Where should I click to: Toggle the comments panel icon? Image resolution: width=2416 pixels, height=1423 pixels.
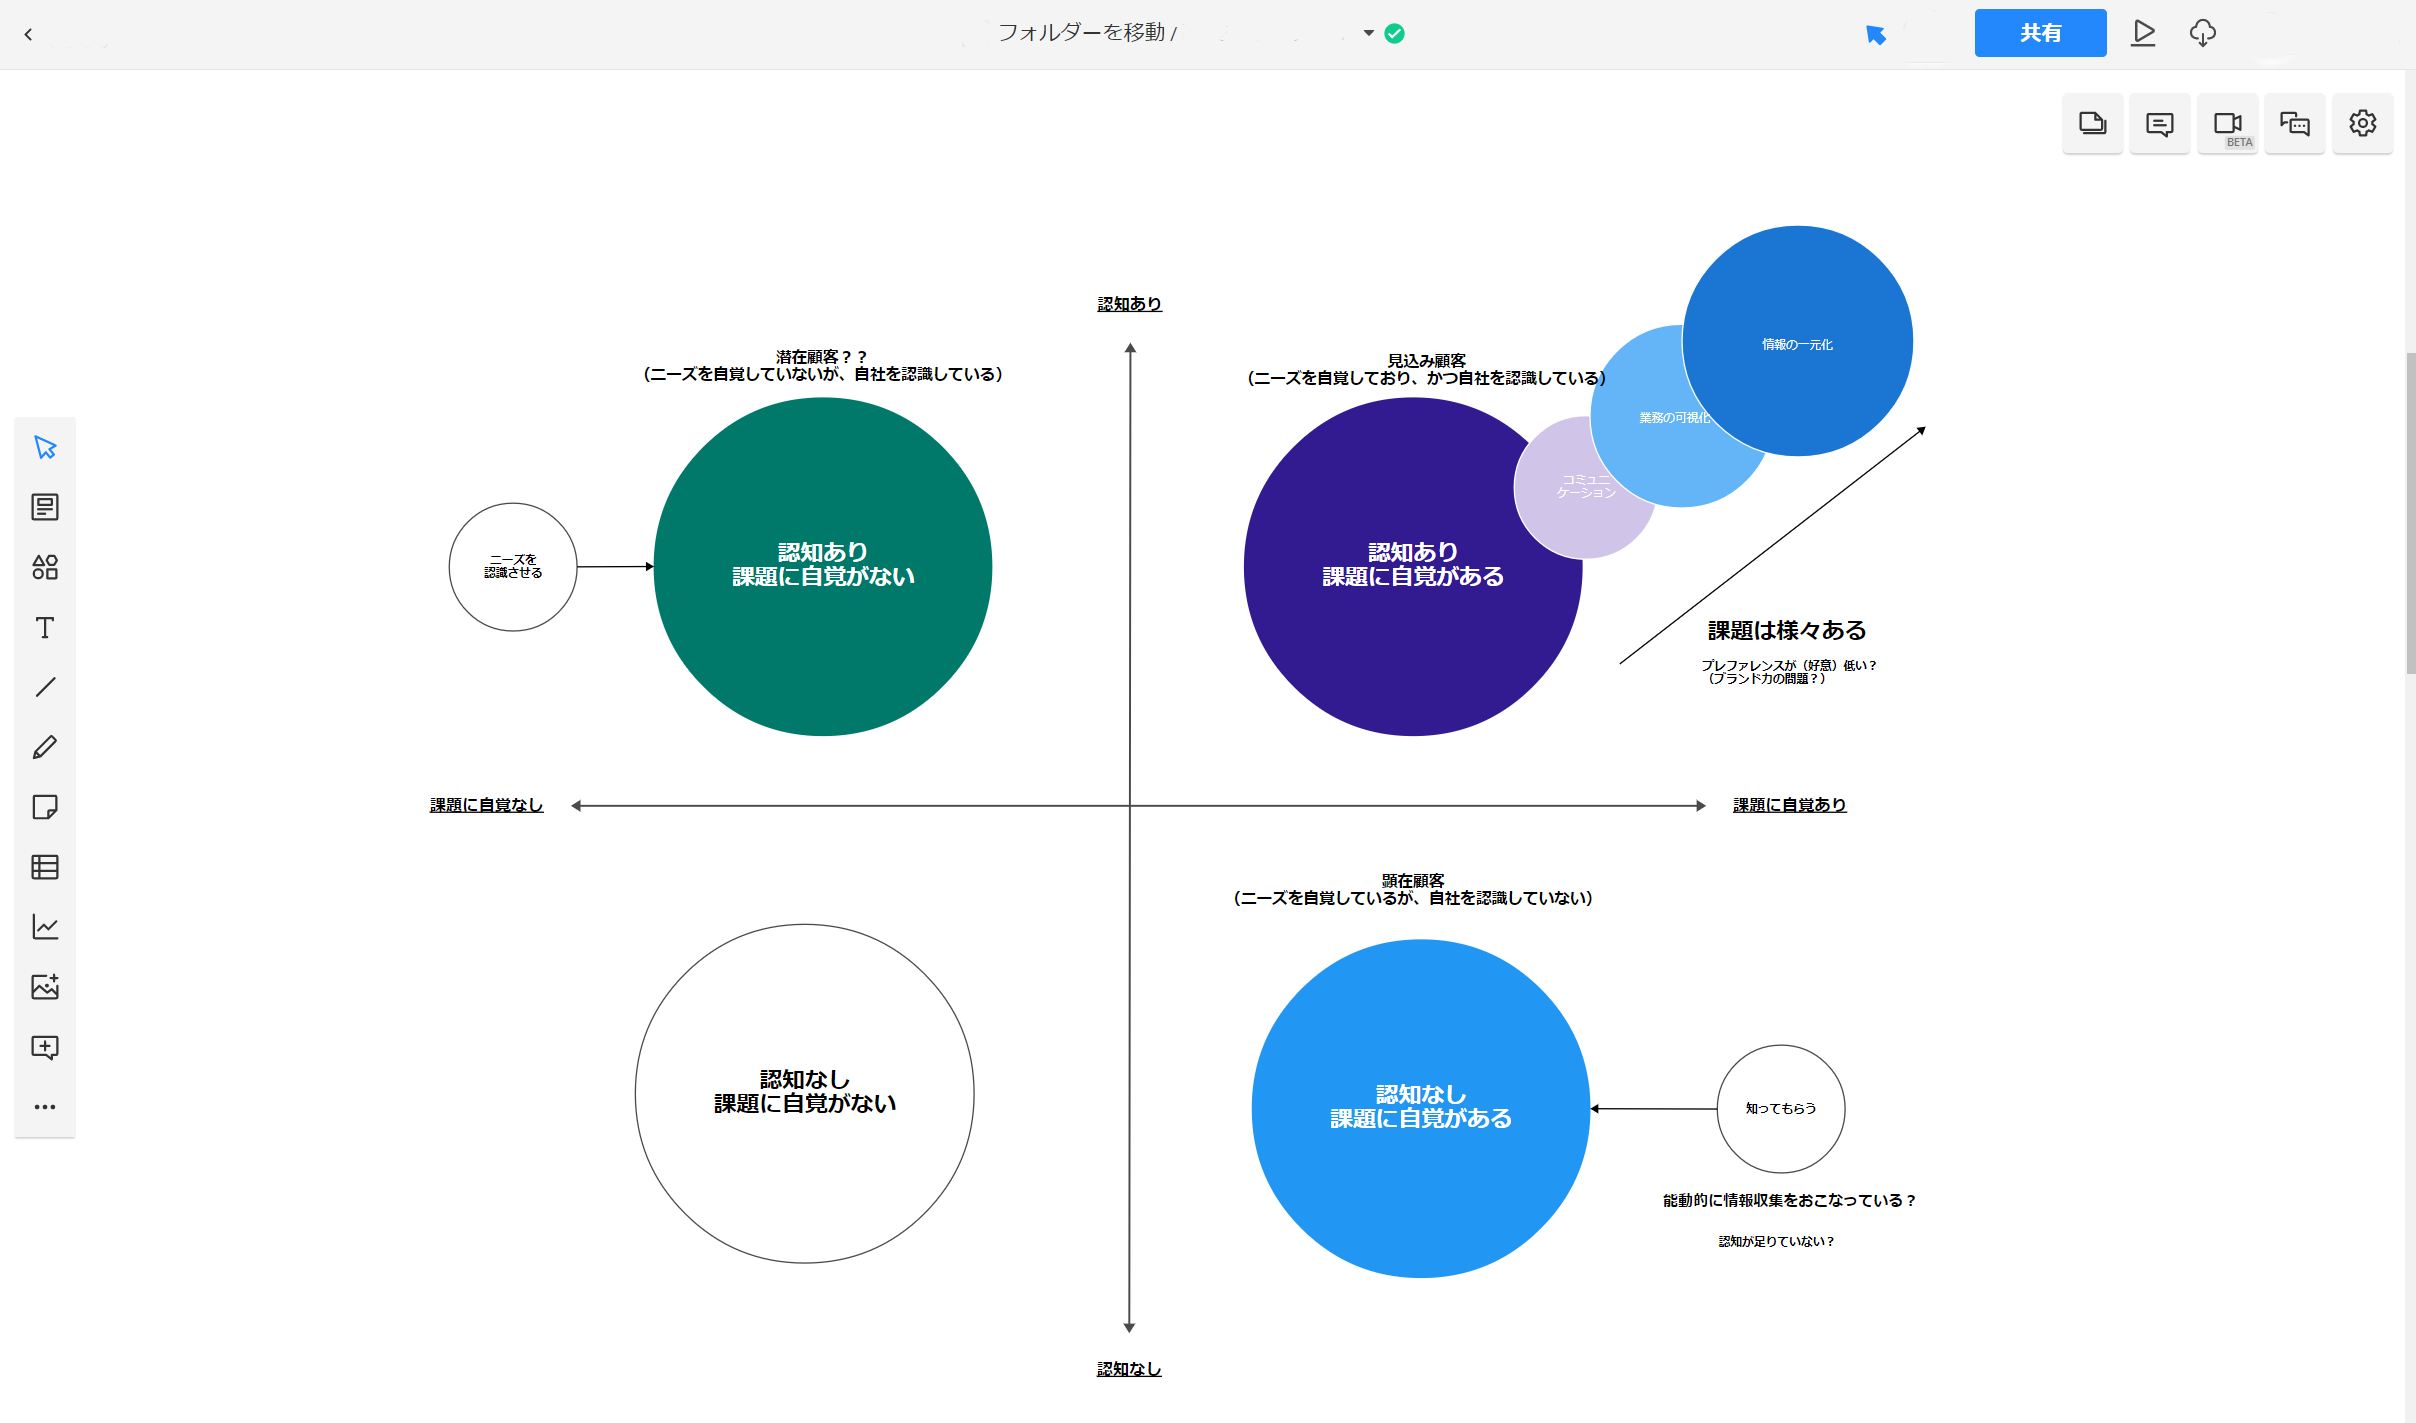tap(2159, 124)
